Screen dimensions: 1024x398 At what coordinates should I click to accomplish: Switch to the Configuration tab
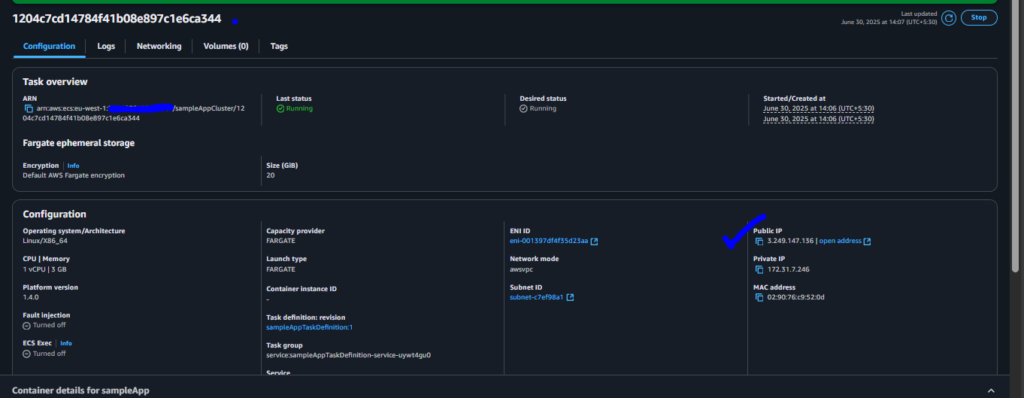click(x=49, y=46)
